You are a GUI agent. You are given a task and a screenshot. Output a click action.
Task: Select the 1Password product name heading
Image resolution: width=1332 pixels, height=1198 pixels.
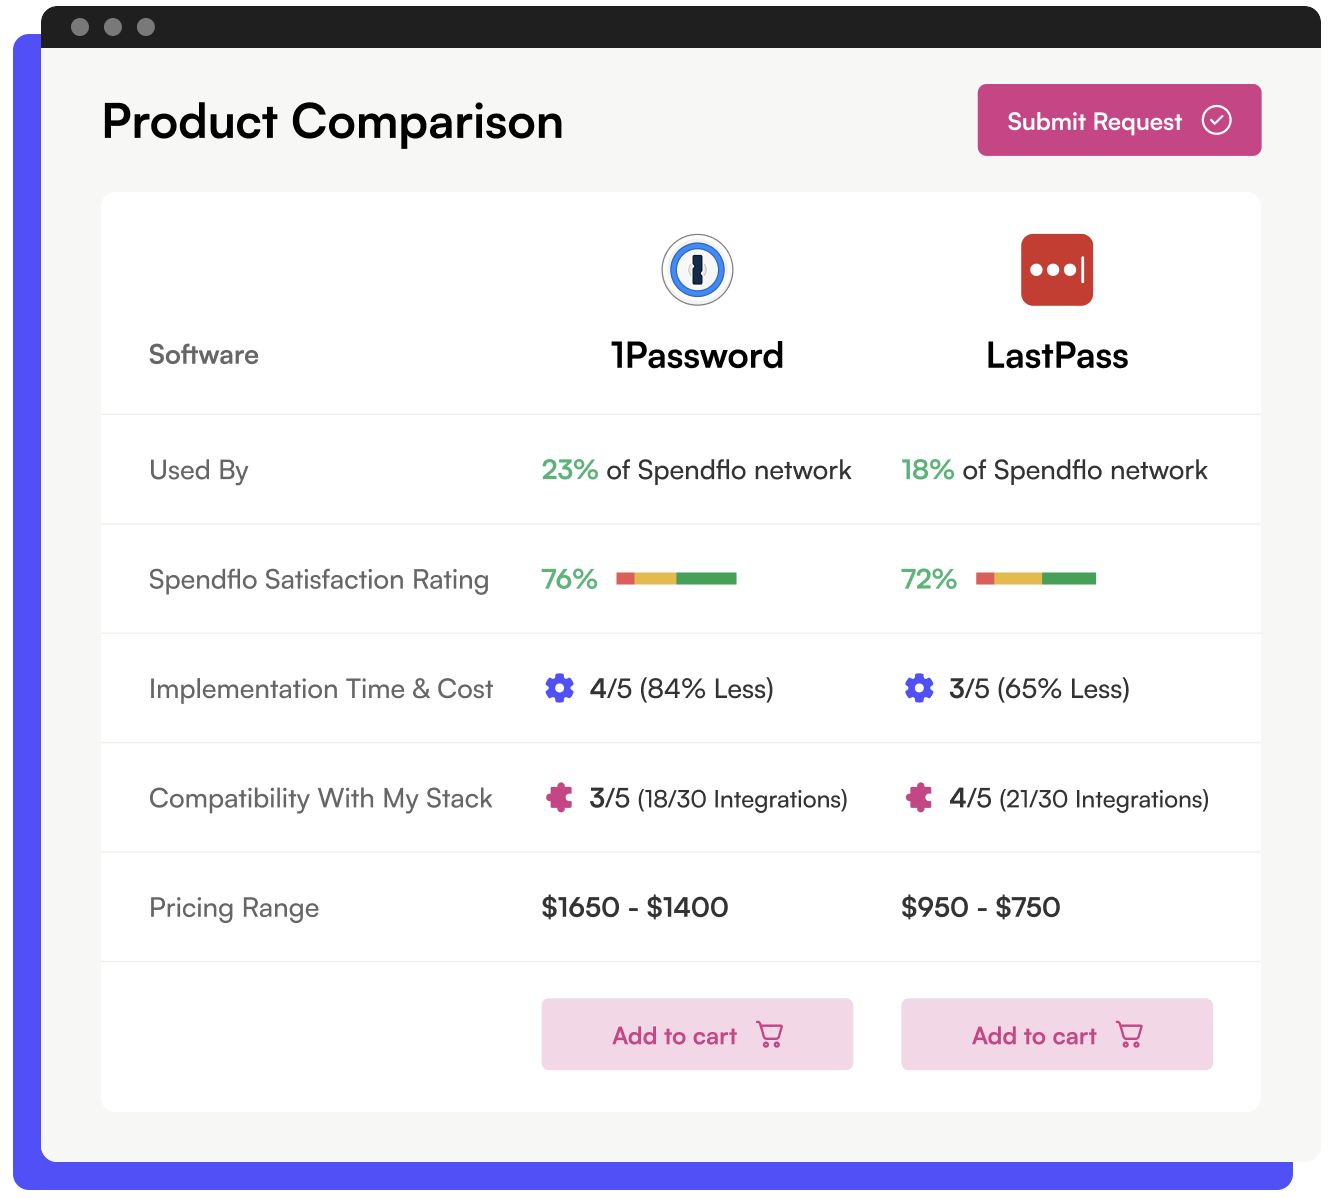pos(697,356)
